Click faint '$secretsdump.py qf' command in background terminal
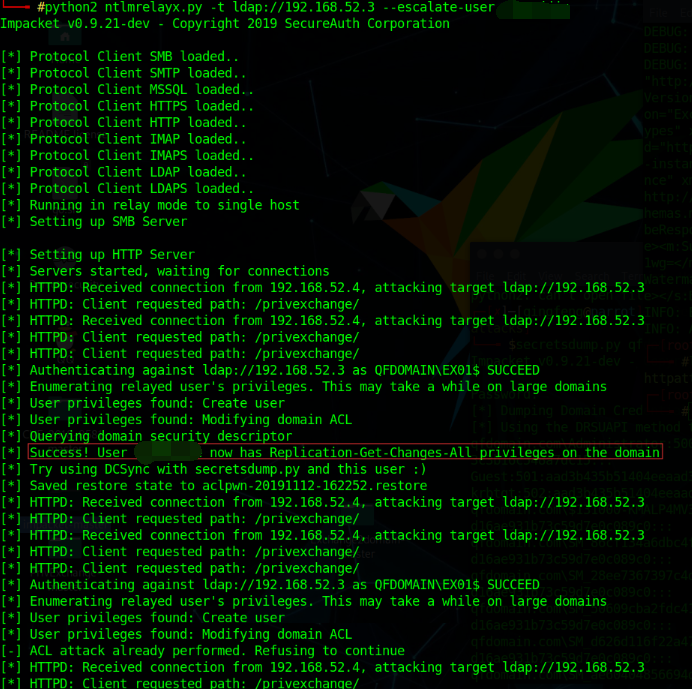Screen dimensions: 692x689 click(575, 344)
